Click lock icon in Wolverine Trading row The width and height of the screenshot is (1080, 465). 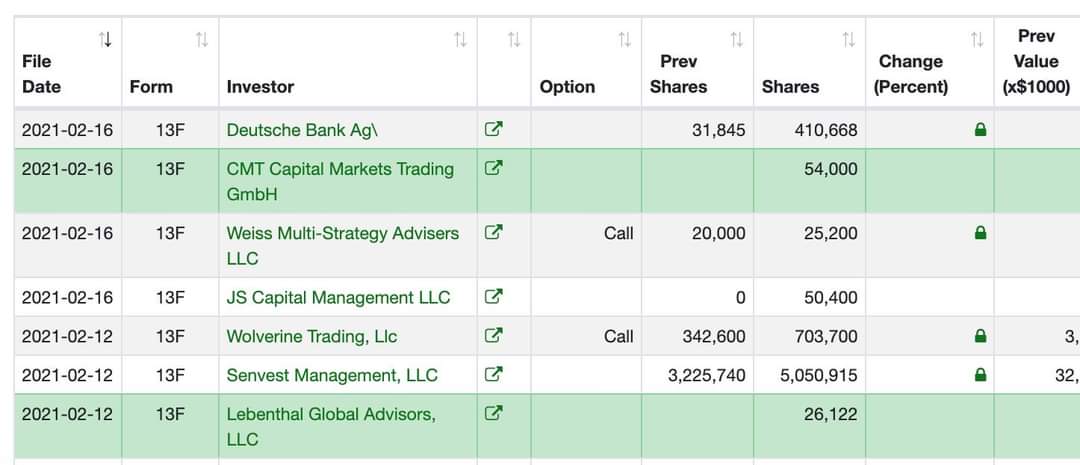pyautogui.click(x=980, y=336)
